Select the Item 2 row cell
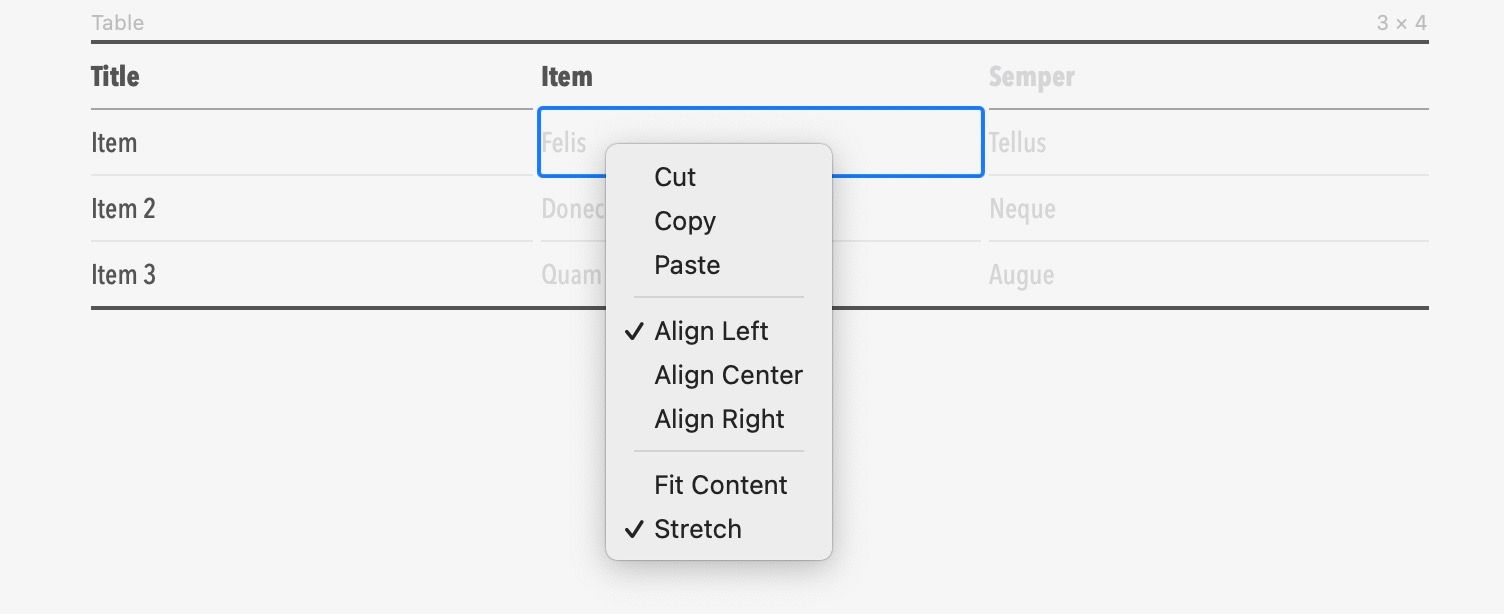The height and width of the screenshot is (614, 1504). 123,209
